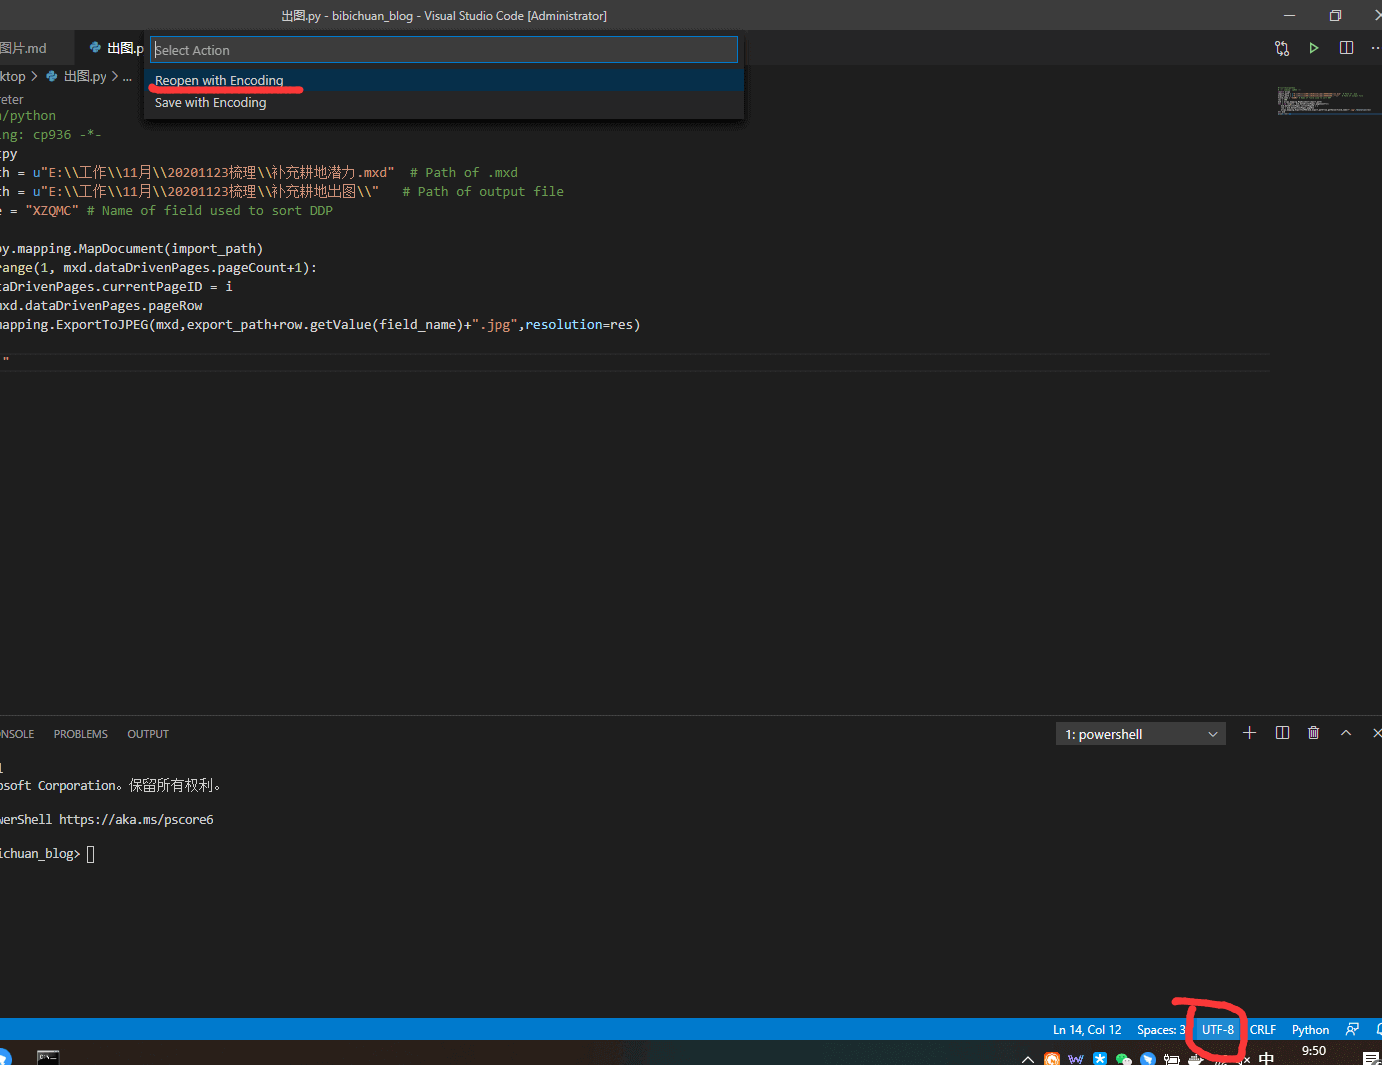
Task: Click the Open Changes compare icon
Action: pos(1282,48)
